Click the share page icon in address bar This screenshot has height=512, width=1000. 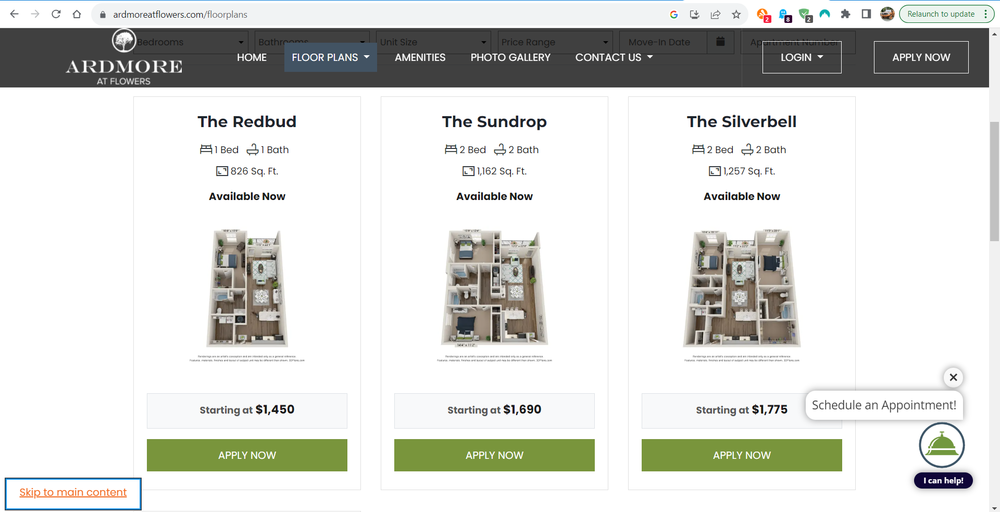(716, 15)
